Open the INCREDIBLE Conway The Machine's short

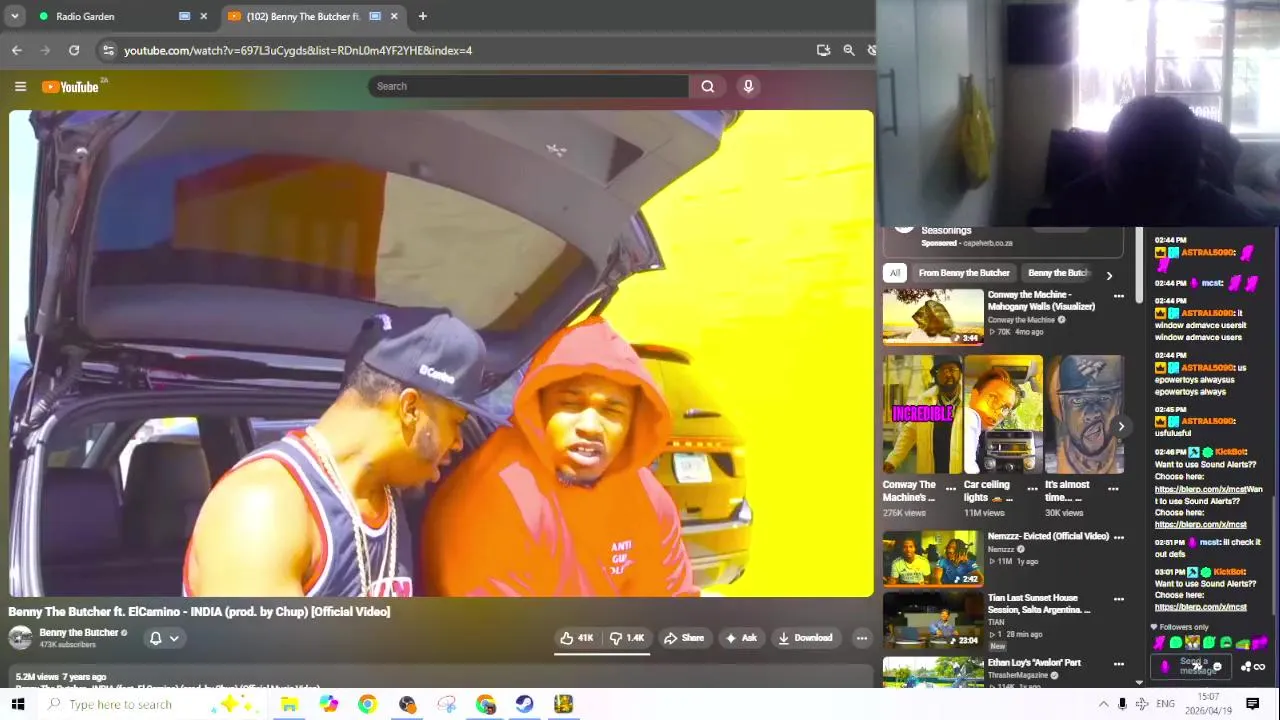click(922, 414)
